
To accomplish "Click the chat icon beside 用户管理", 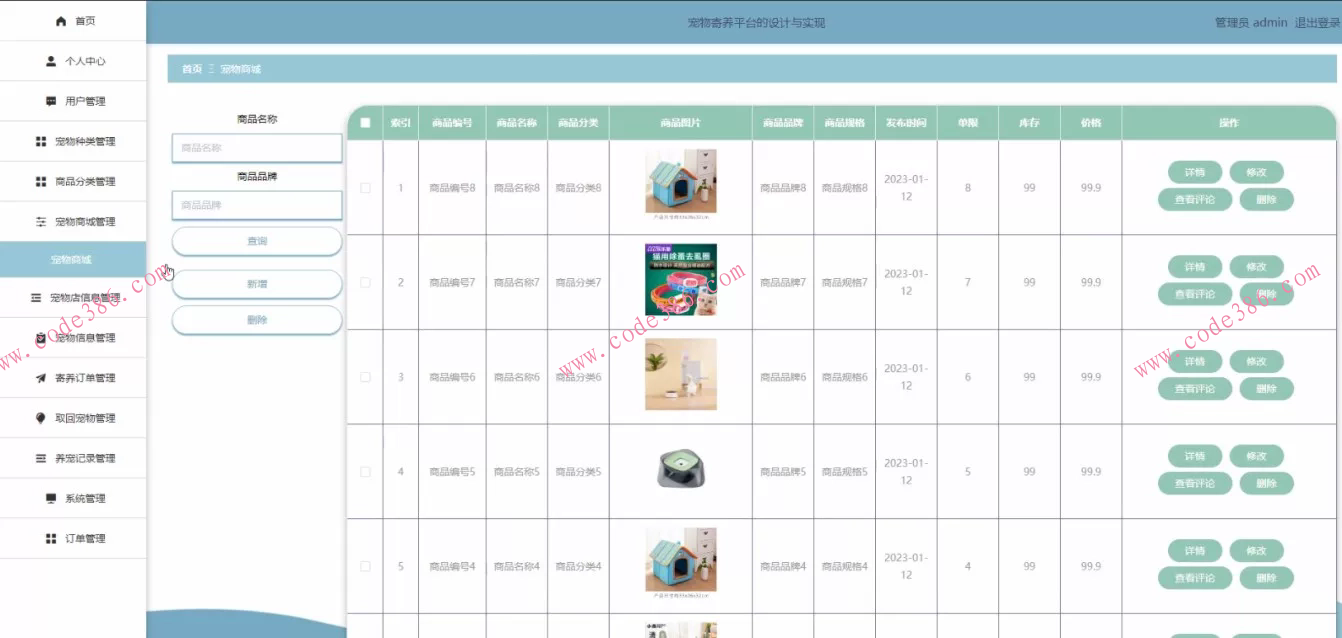I will [x=51, y=101].
